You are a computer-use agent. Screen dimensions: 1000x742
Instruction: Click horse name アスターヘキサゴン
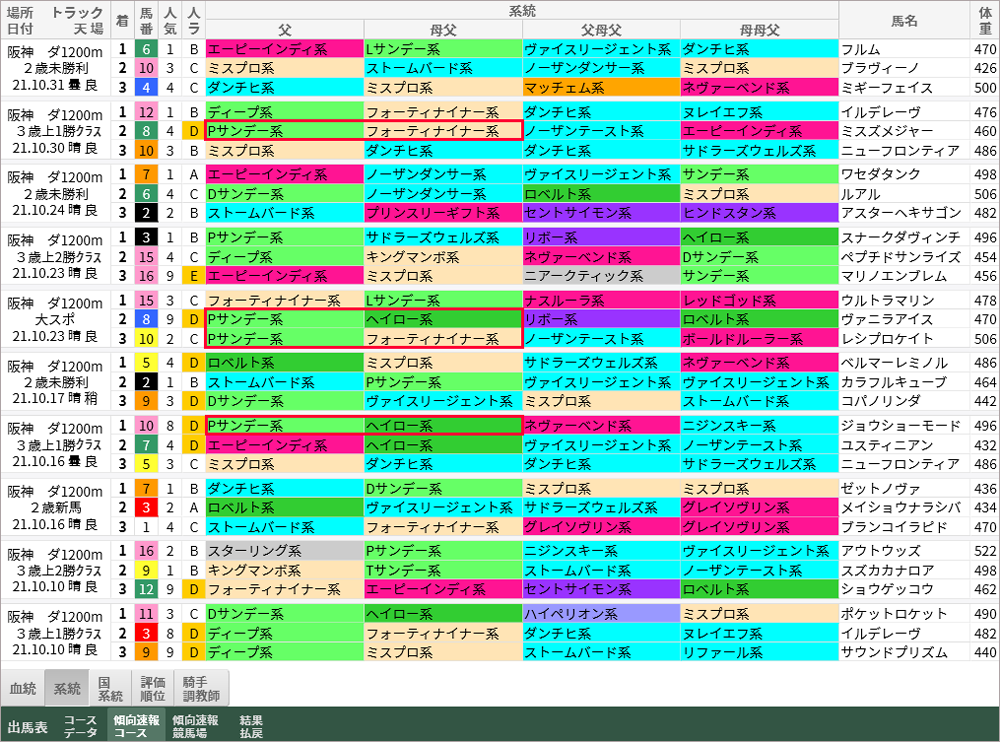click(x=901, y=213)
